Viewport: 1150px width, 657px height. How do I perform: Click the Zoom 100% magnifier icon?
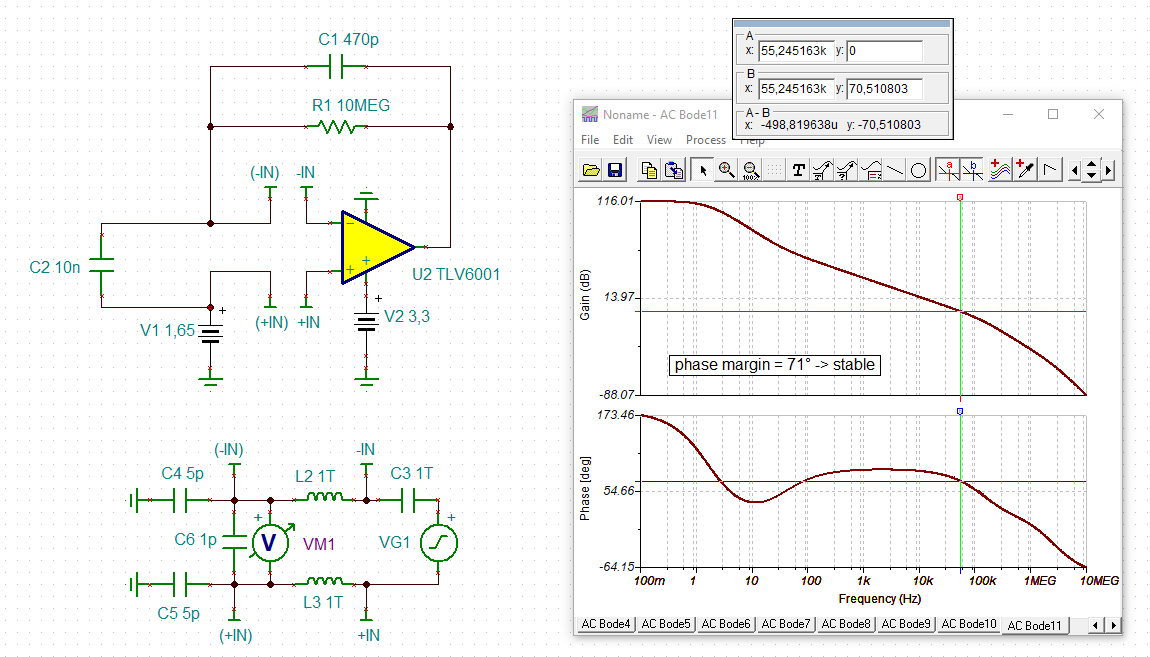pyautogui.click(x=750, y=170)
